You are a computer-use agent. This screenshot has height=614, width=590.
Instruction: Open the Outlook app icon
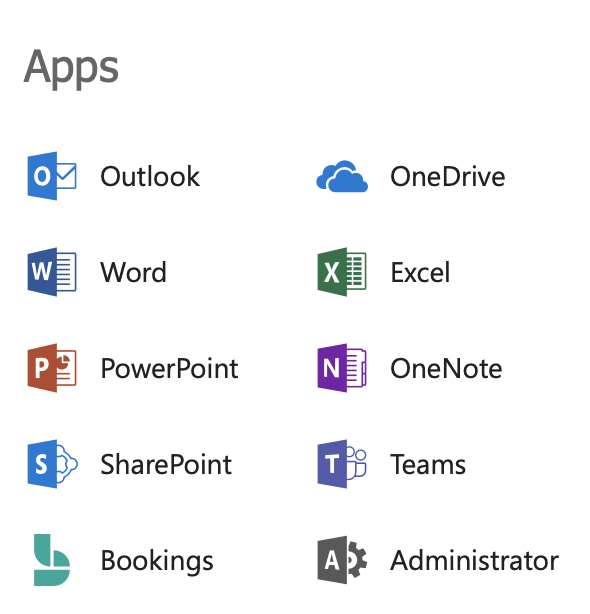(x=52, y=176)
